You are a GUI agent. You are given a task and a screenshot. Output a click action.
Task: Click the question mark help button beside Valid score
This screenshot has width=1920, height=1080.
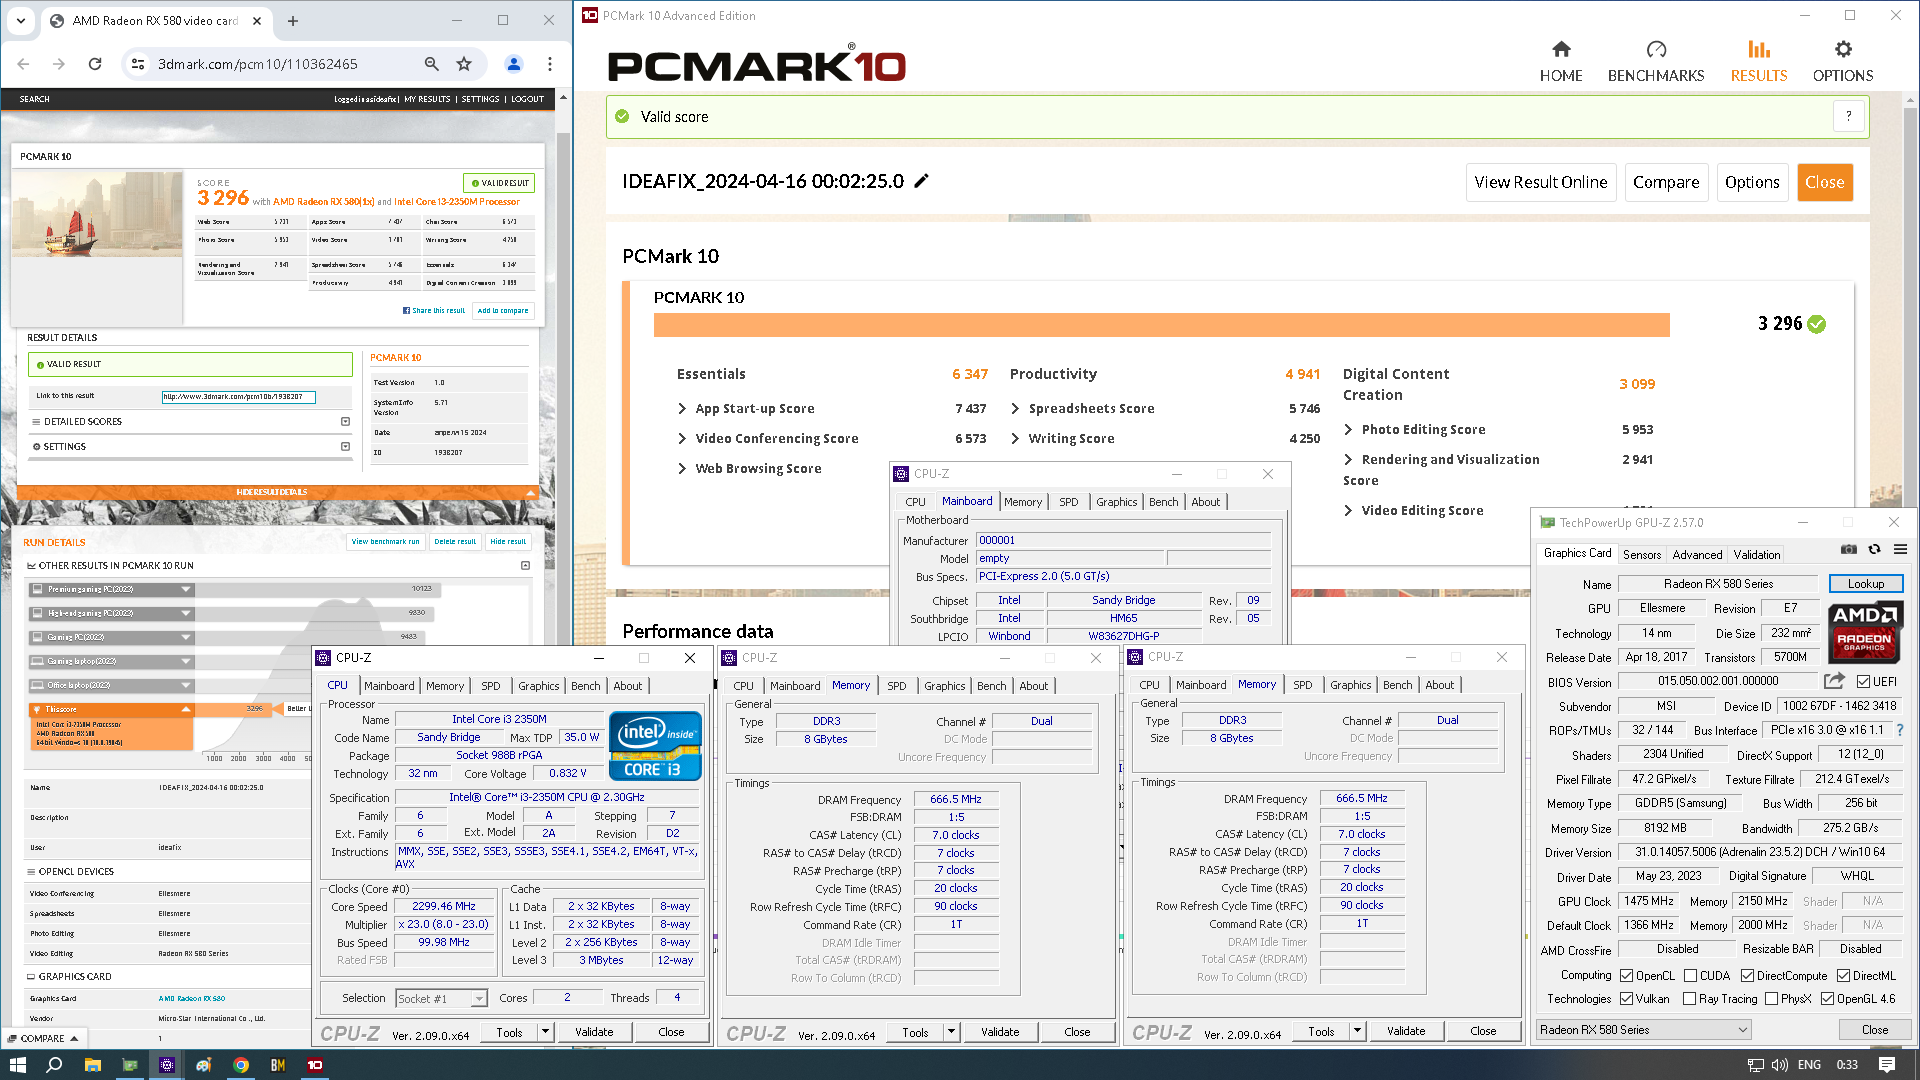(x=1849, y=116)
